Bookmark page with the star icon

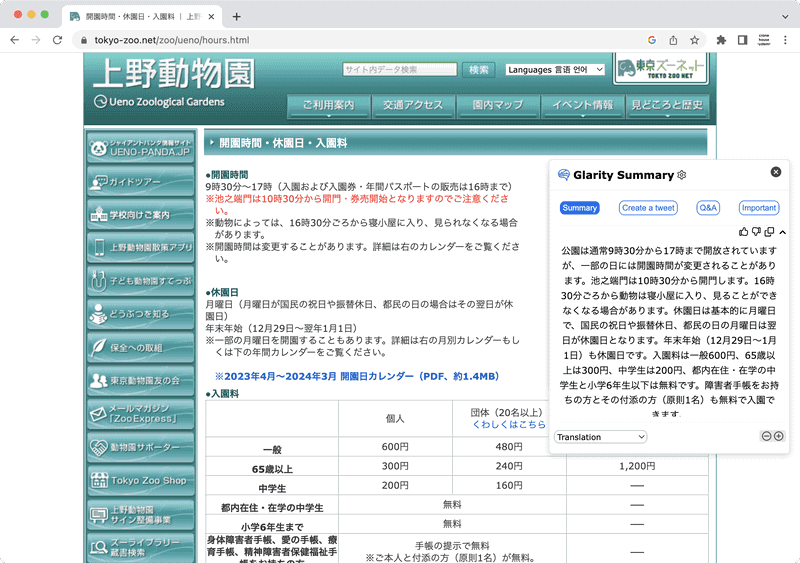point(694,40)
